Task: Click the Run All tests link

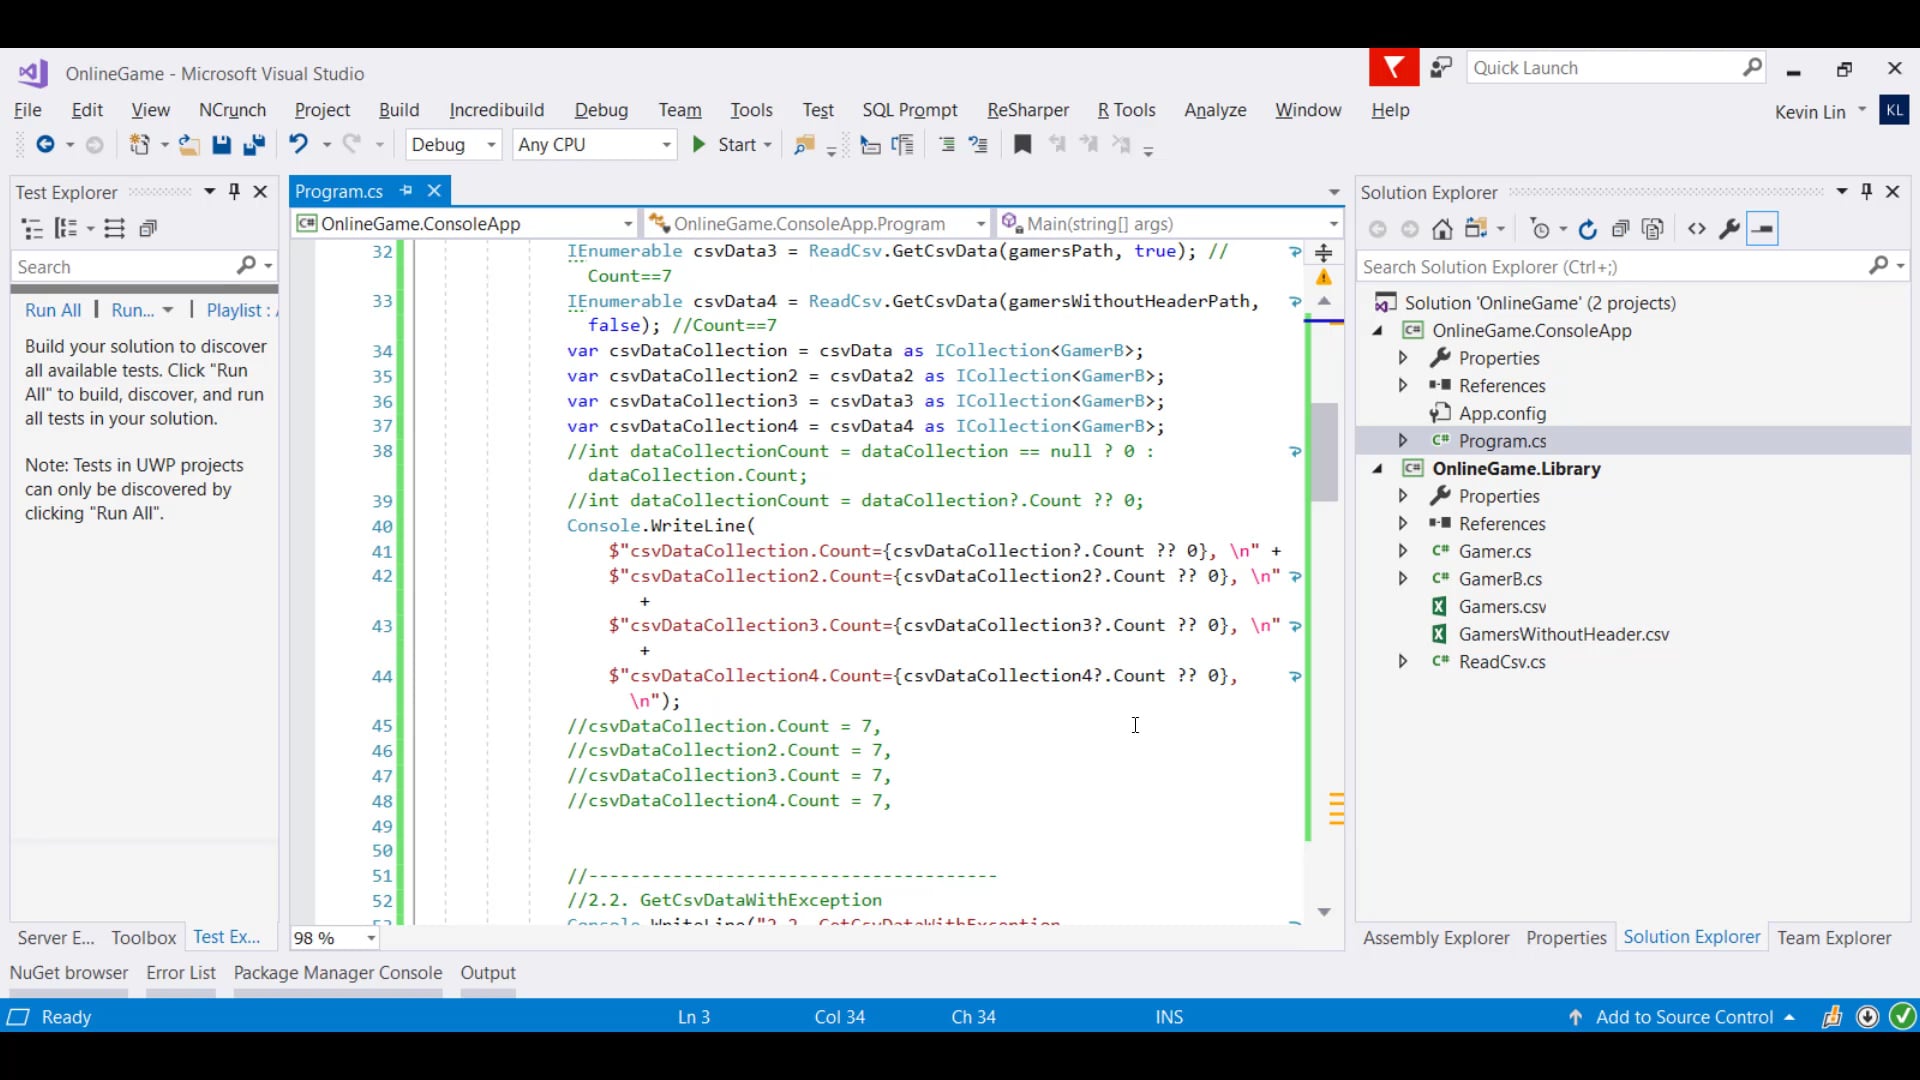Action: (53, 310)
